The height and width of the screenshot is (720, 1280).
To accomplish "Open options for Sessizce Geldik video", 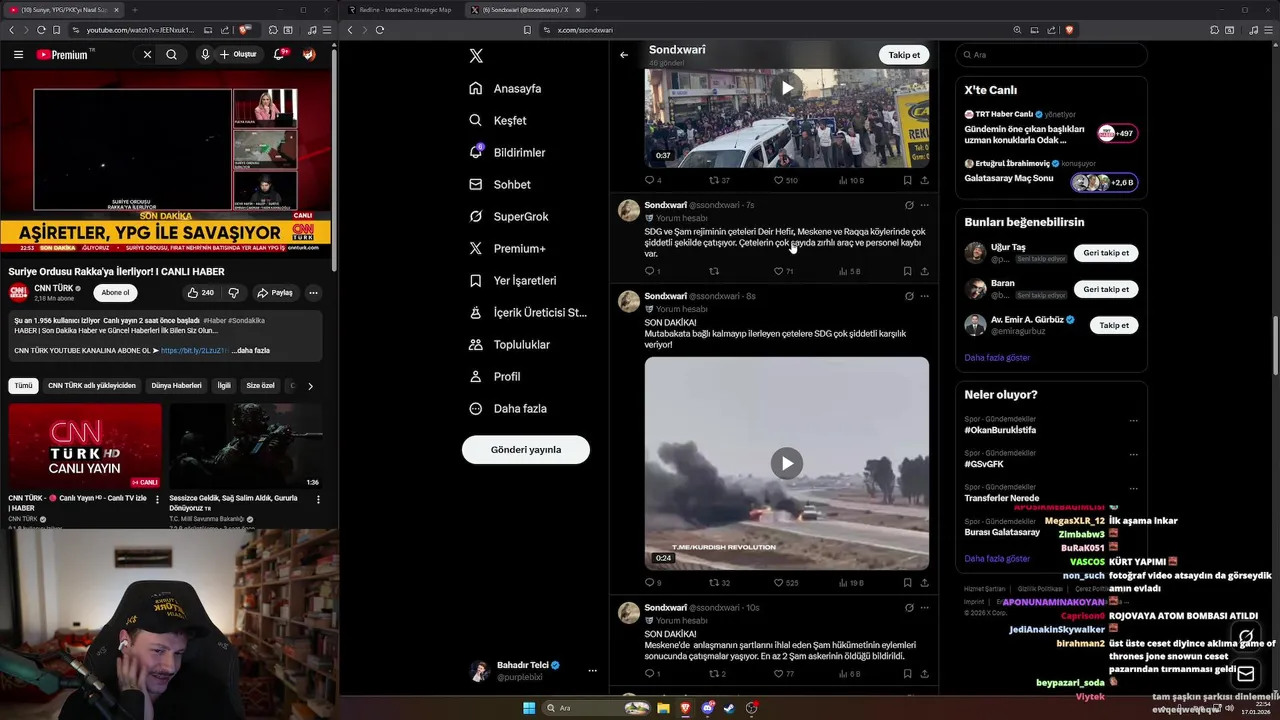I will (318, 499).
